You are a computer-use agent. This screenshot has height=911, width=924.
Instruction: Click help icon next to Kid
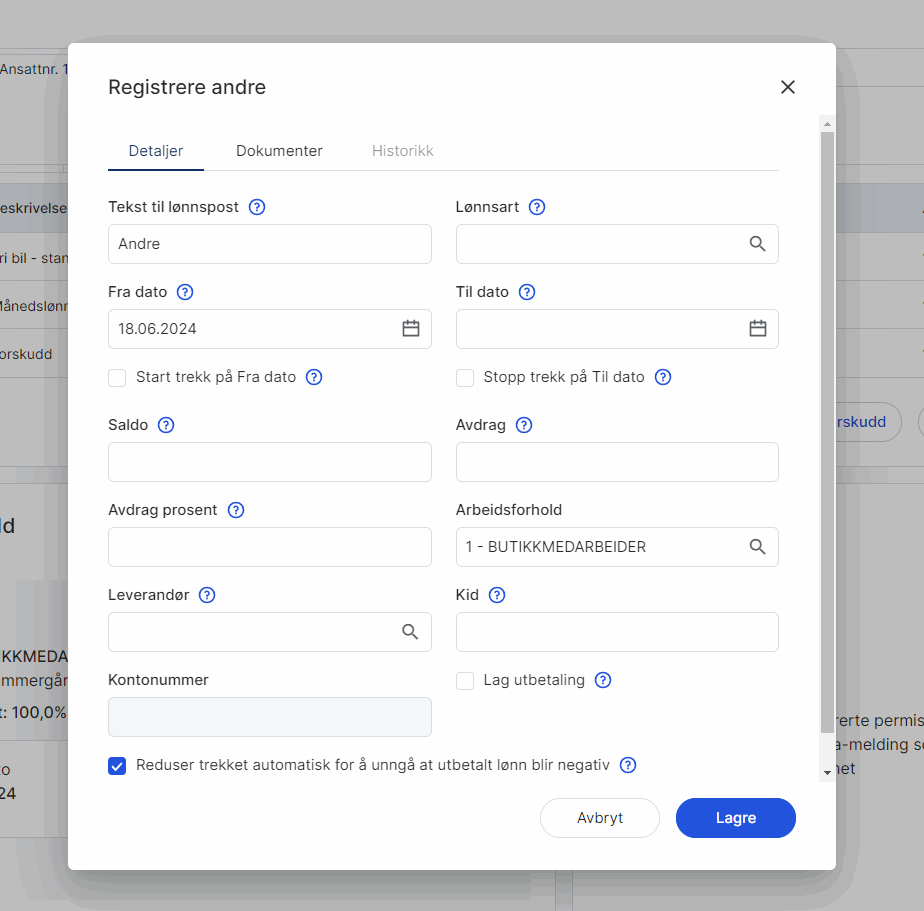click(497, 595)
